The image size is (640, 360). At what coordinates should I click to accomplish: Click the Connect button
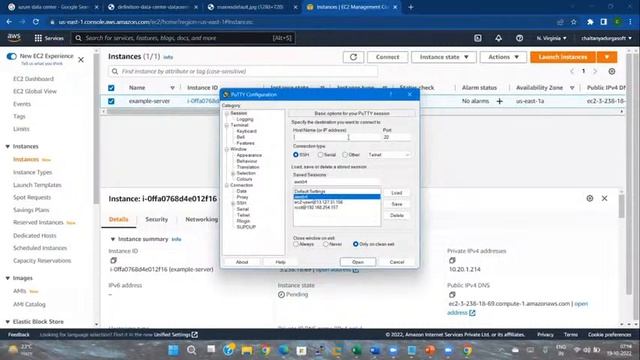(387, 57)
